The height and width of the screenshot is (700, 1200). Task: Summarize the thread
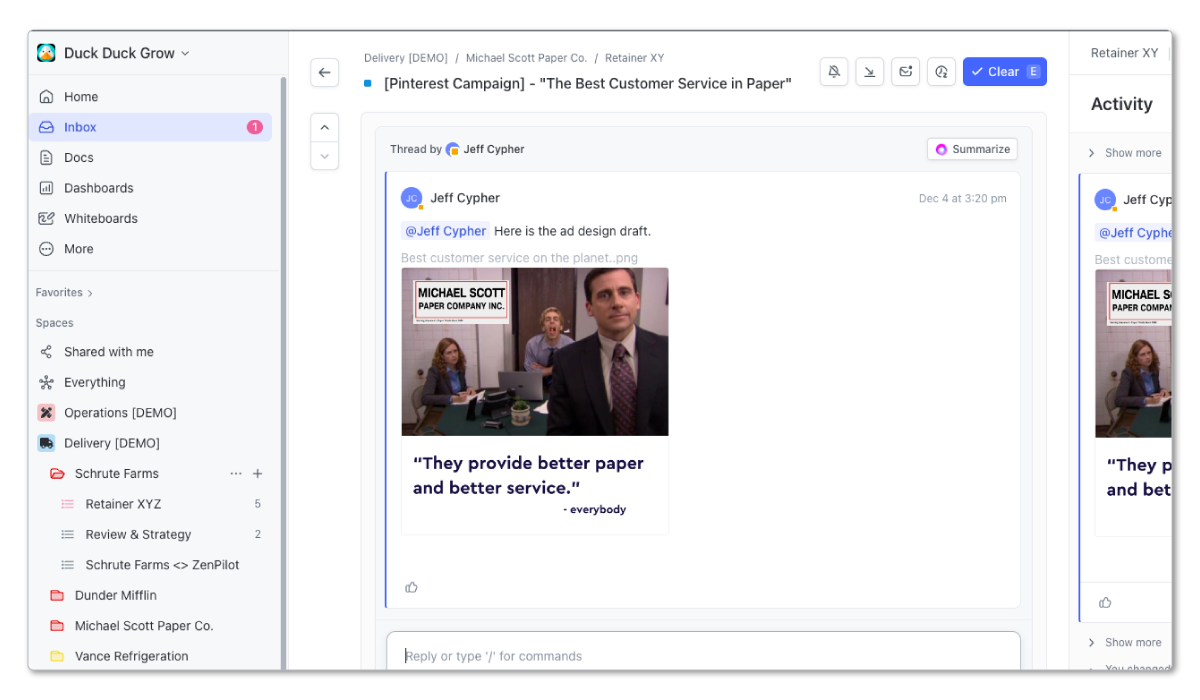pos(972,149)
